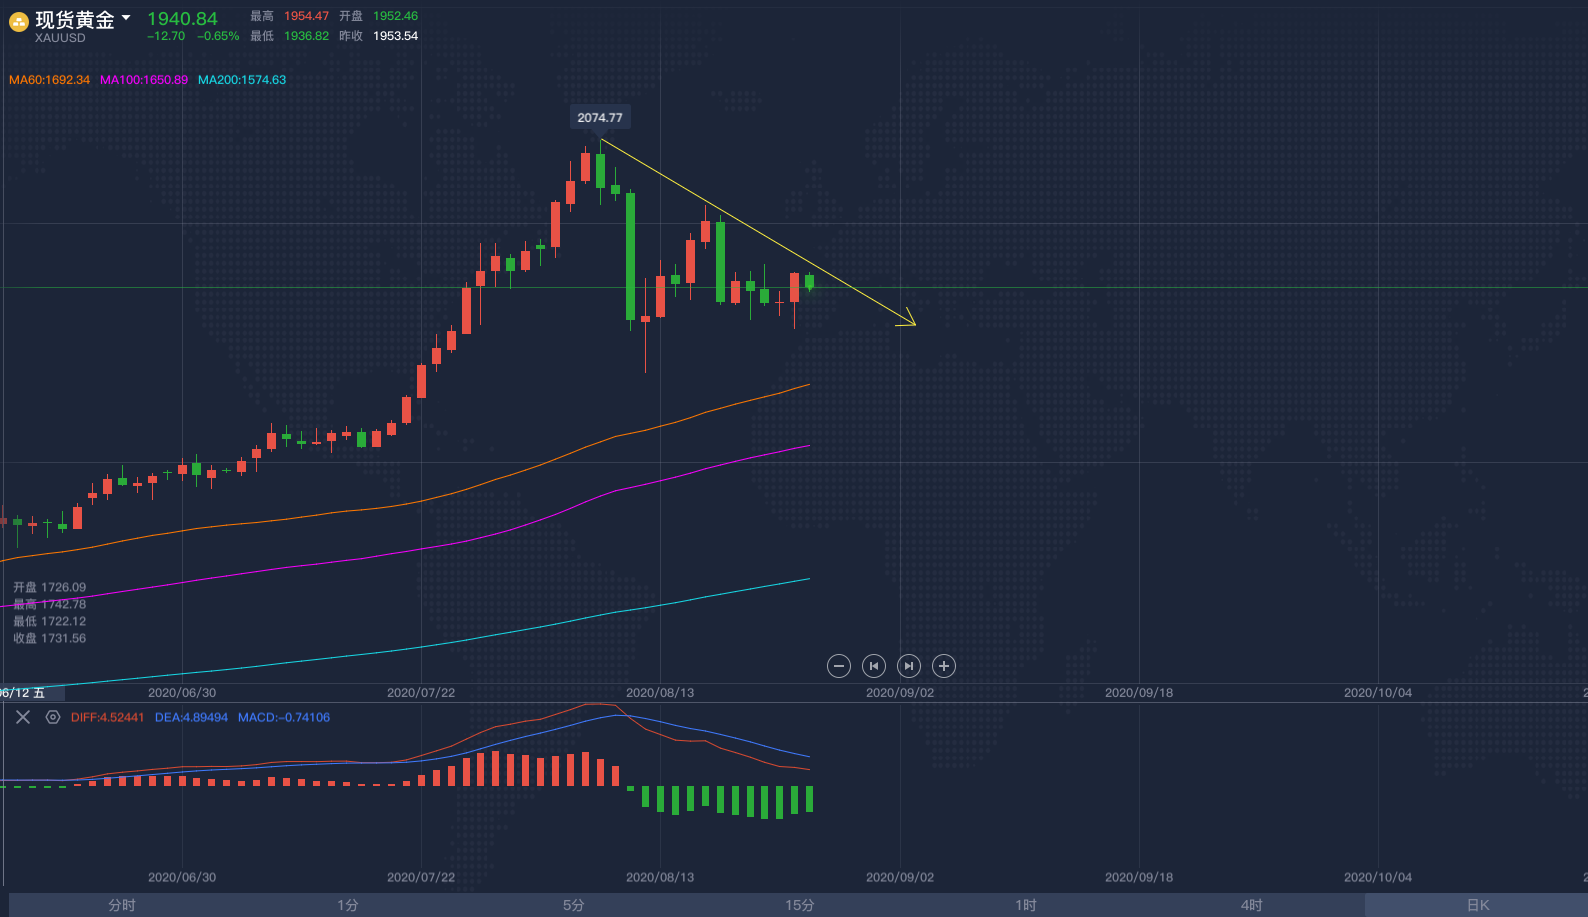The image size is (1588, 917).
Task: Click the zoom in plus button
Action: coord(944,666)
